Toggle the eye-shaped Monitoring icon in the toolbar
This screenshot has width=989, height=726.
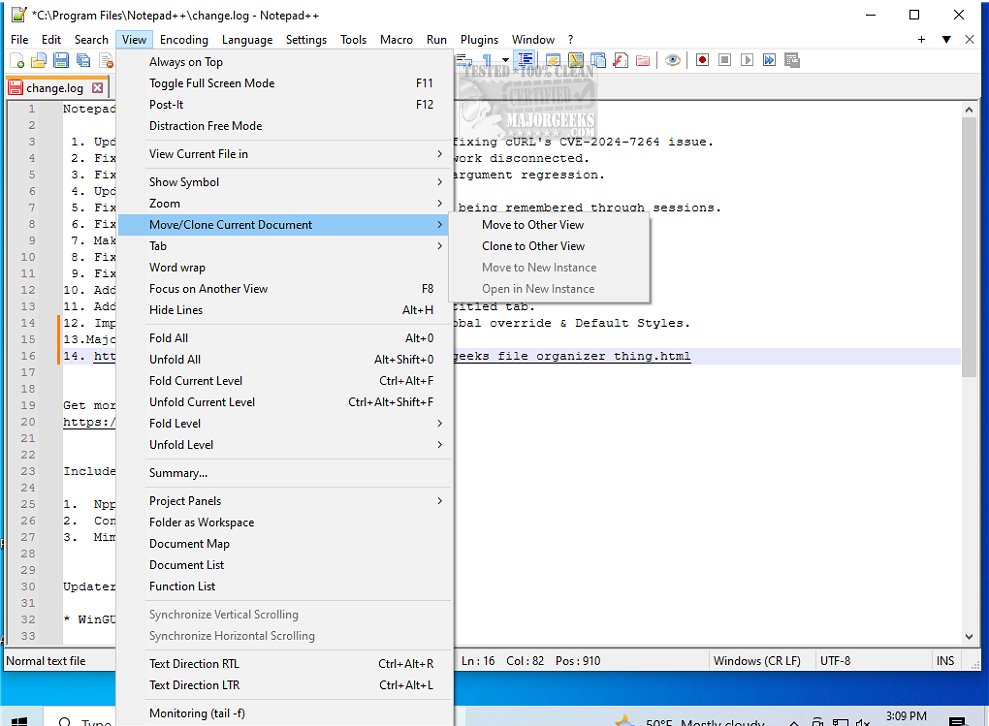click(x=673, y=60)
